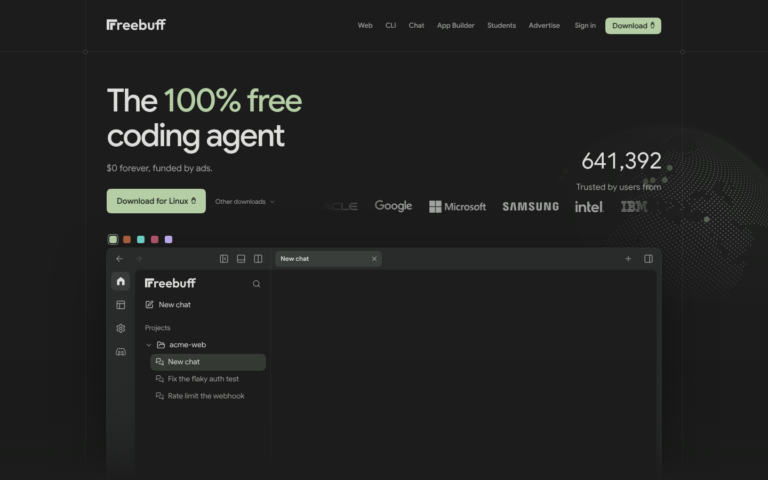Click the Freebuff logo in the header
This screenshot has width=768, height=480.
click(x=136, y=25)
